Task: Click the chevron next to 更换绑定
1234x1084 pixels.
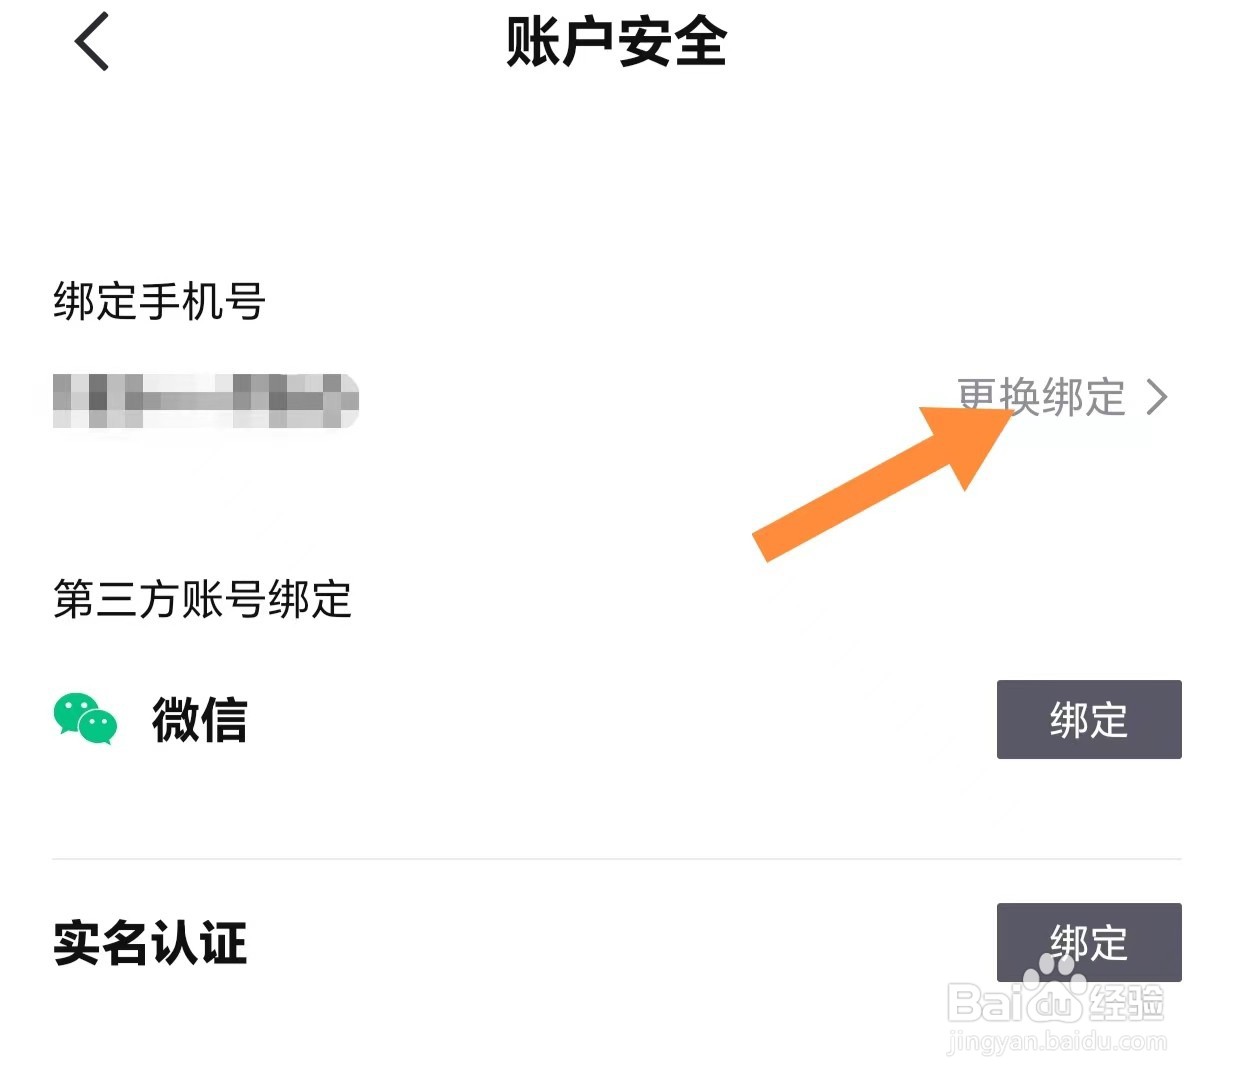Action: (1156, 397)
